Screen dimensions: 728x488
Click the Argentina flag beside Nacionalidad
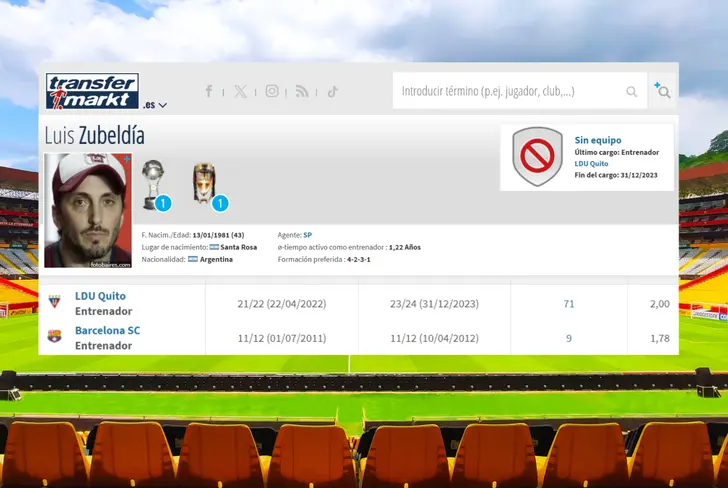point(193,259)
